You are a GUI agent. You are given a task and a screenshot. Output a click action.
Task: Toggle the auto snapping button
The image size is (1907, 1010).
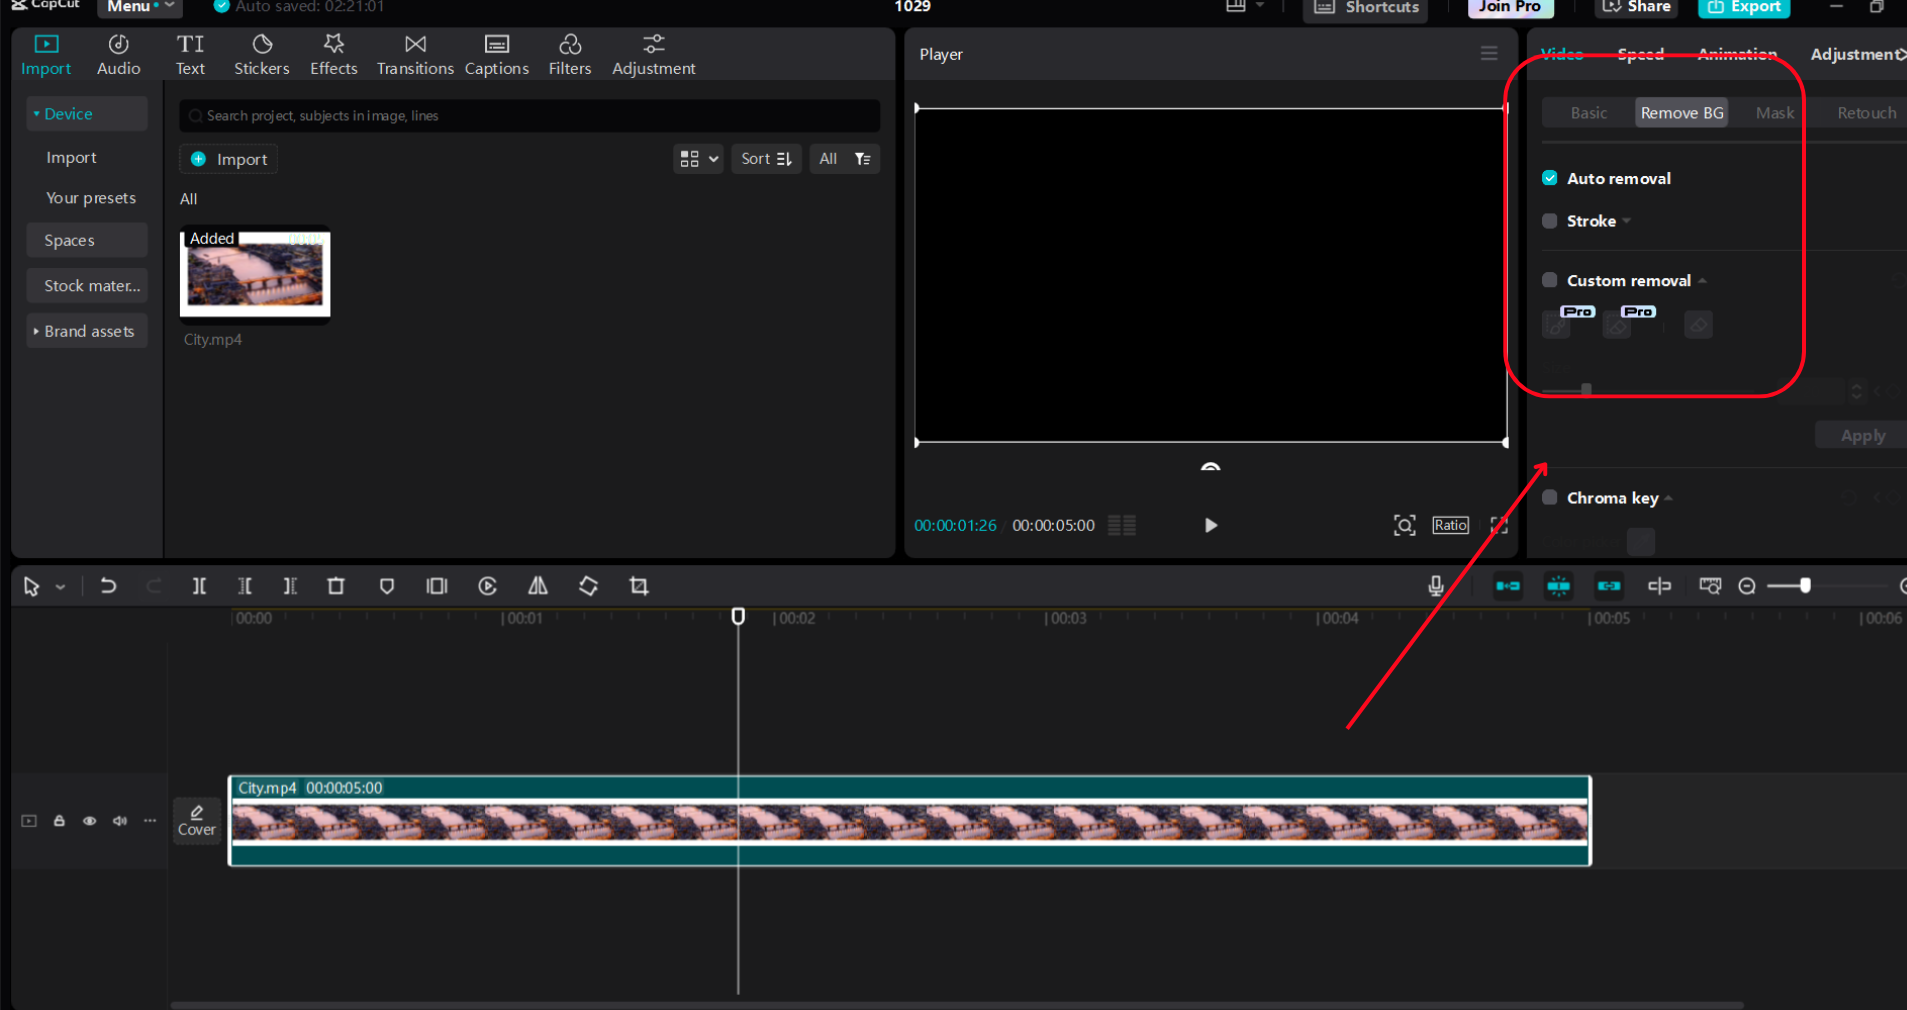[x=1558, y=586]
